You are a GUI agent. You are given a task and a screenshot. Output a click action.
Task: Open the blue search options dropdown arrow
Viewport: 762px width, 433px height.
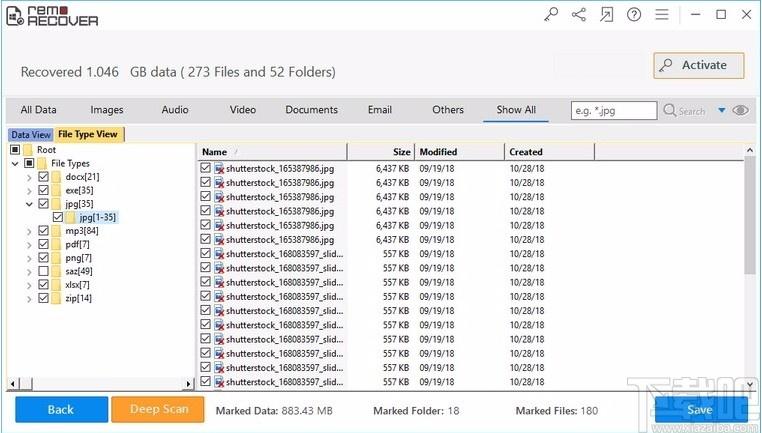tap(722, 110)
